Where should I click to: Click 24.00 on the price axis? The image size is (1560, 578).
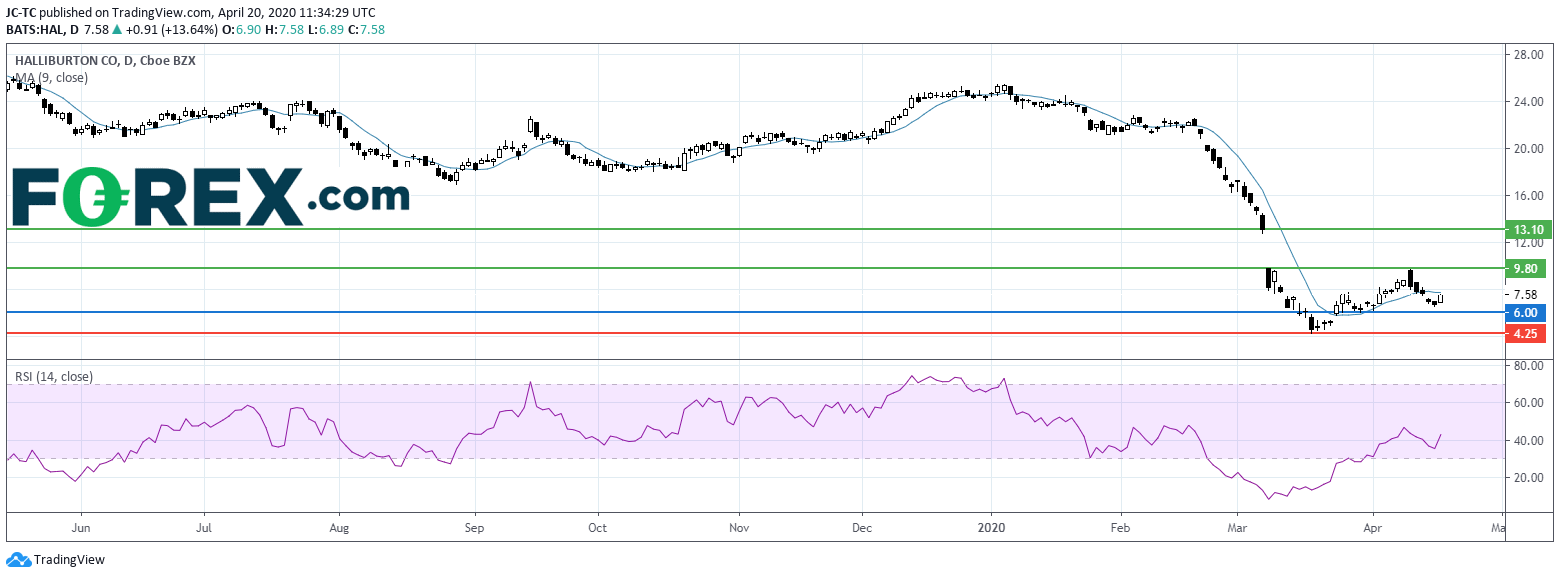click(x=1528, y=101)
